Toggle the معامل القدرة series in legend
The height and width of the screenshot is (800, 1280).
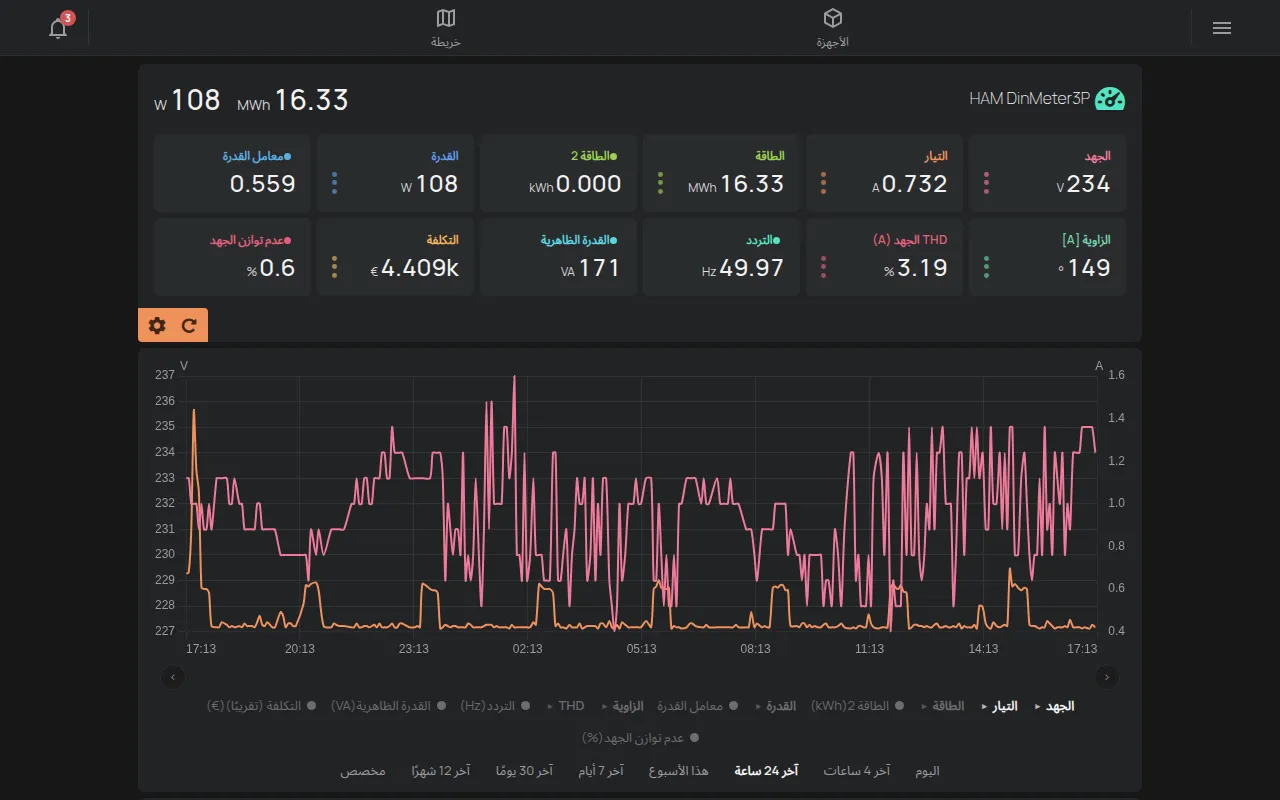click(697, 706)
